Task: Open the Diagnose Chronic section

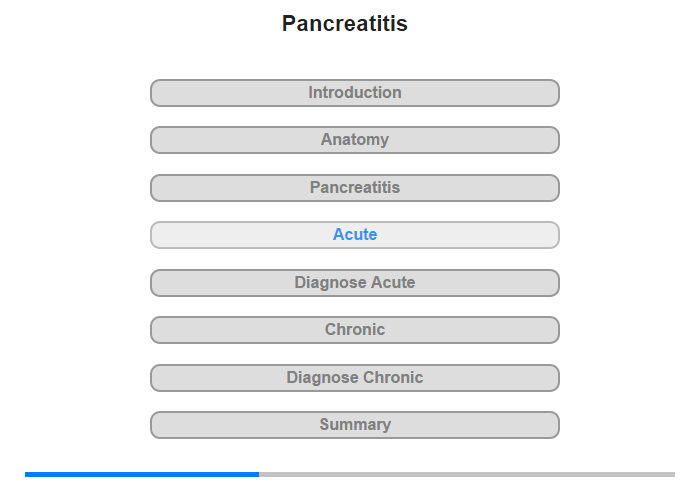Action: point(354,378)
